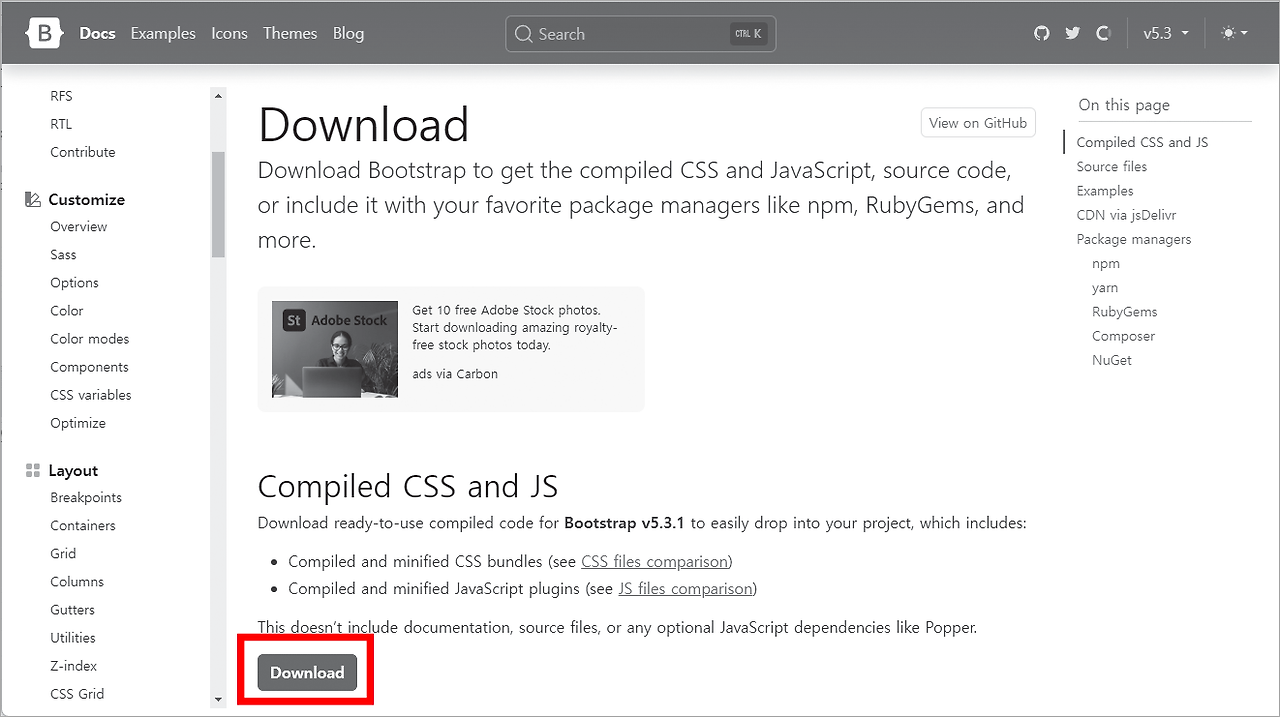Open the Open Collective icon in navbar
The image size is (1280, 717).
coord(1103,33)
